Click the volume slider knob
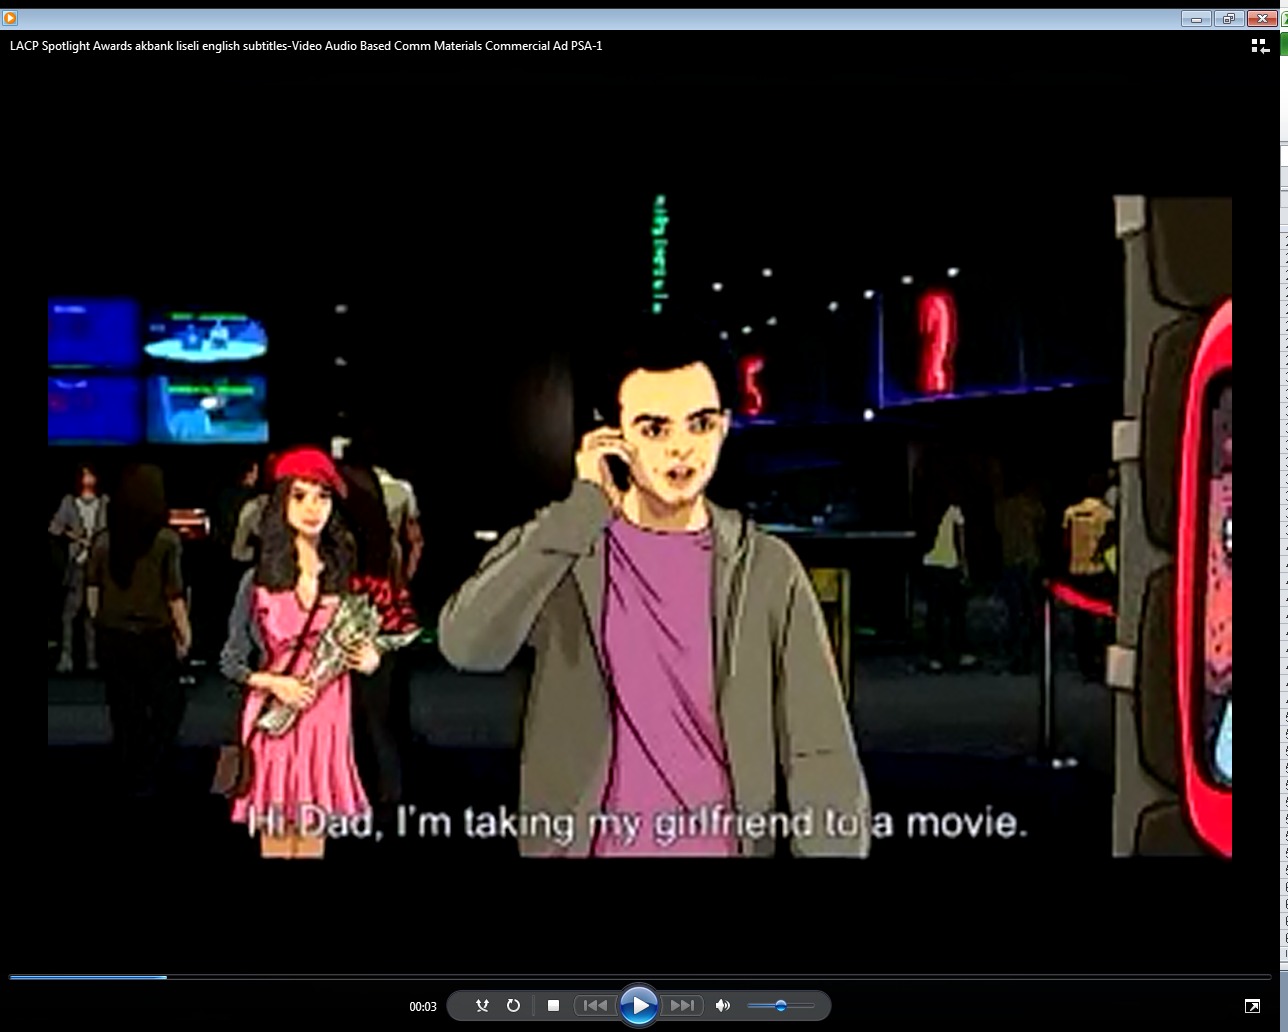Viewport: 1288px width, 1032px height. pyautogui.click(x=781, y=1006)
